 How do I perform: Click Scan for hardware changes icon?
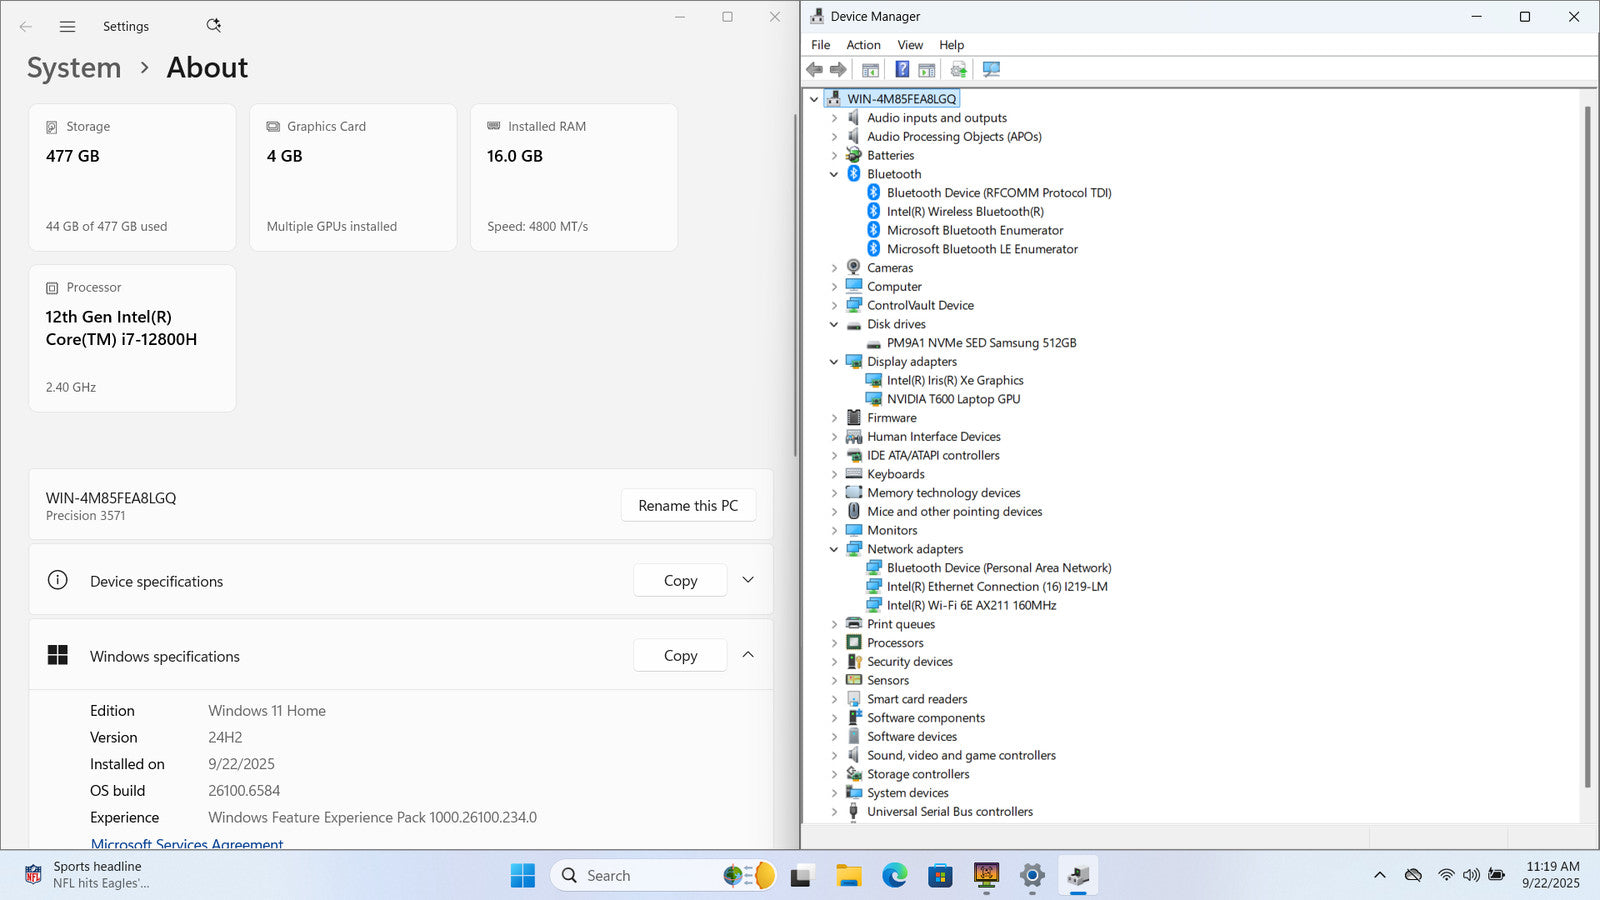pos(991,70)
